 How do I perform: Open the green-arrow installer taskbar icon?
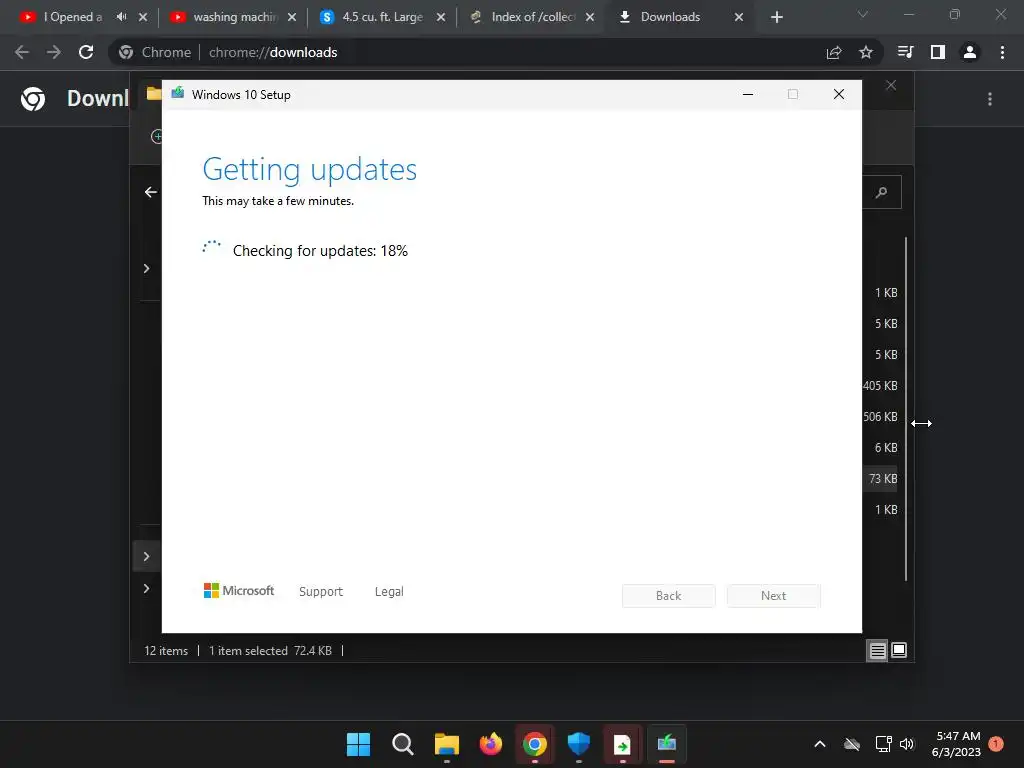[622, 744]
